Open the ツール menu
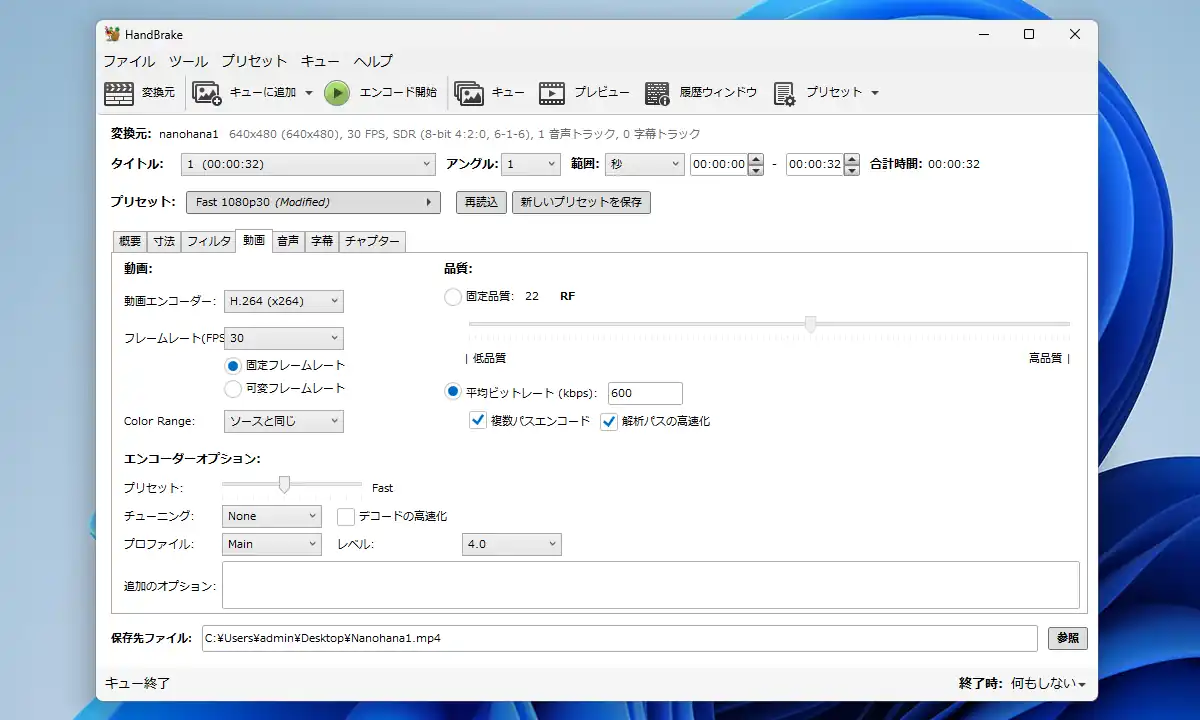Image resolution: width=1200 pixels, height=720 pixels. point(188,61)
